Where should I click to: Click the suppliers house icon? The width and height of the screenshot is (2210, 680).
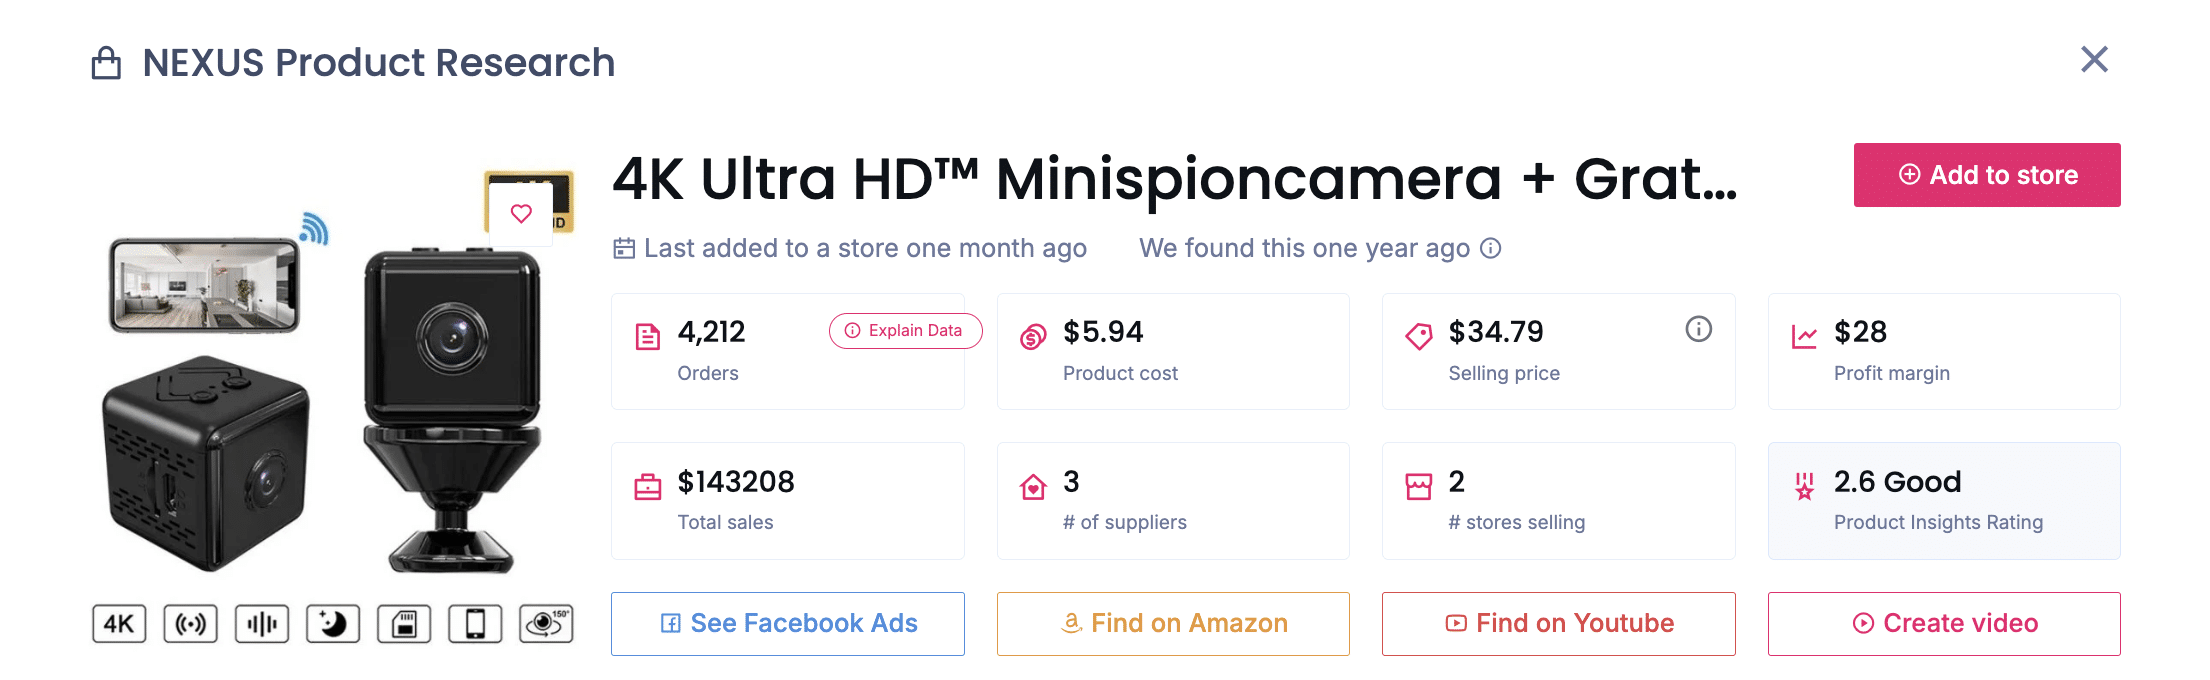[1033, 487]
